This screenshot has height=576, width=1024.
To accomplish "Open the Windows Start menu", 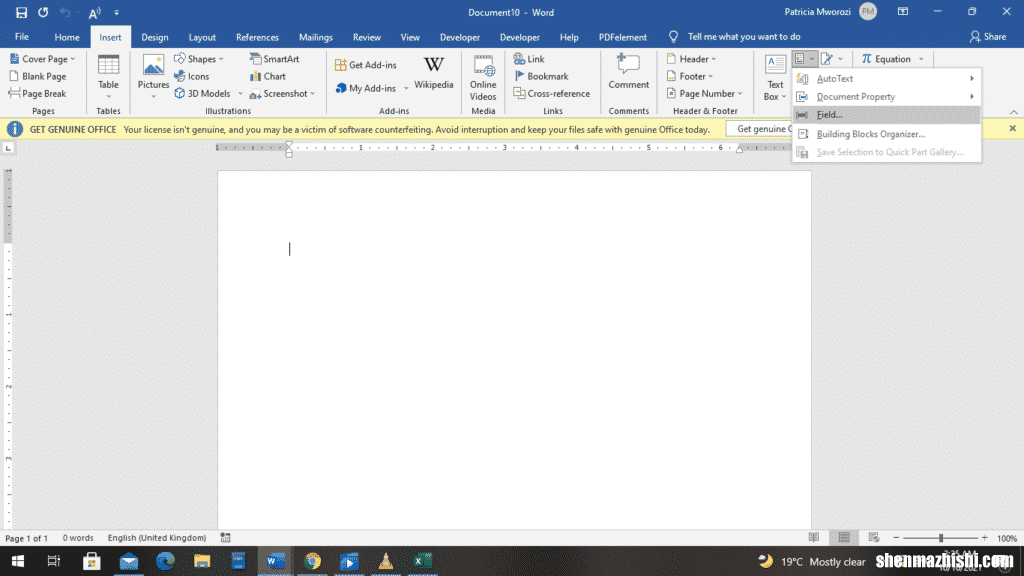I will pos(18,561).
